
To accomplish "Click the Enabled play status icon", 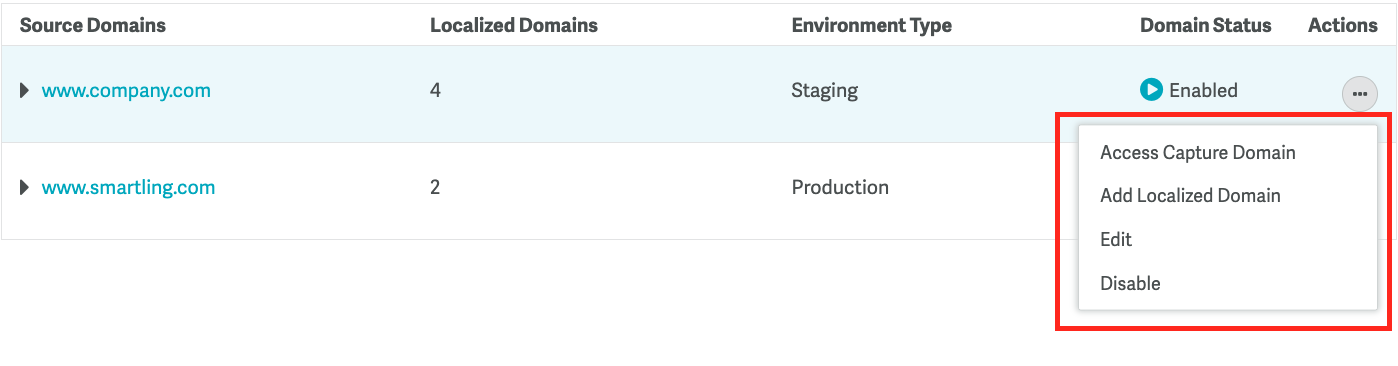I will tap(1151, 90).
